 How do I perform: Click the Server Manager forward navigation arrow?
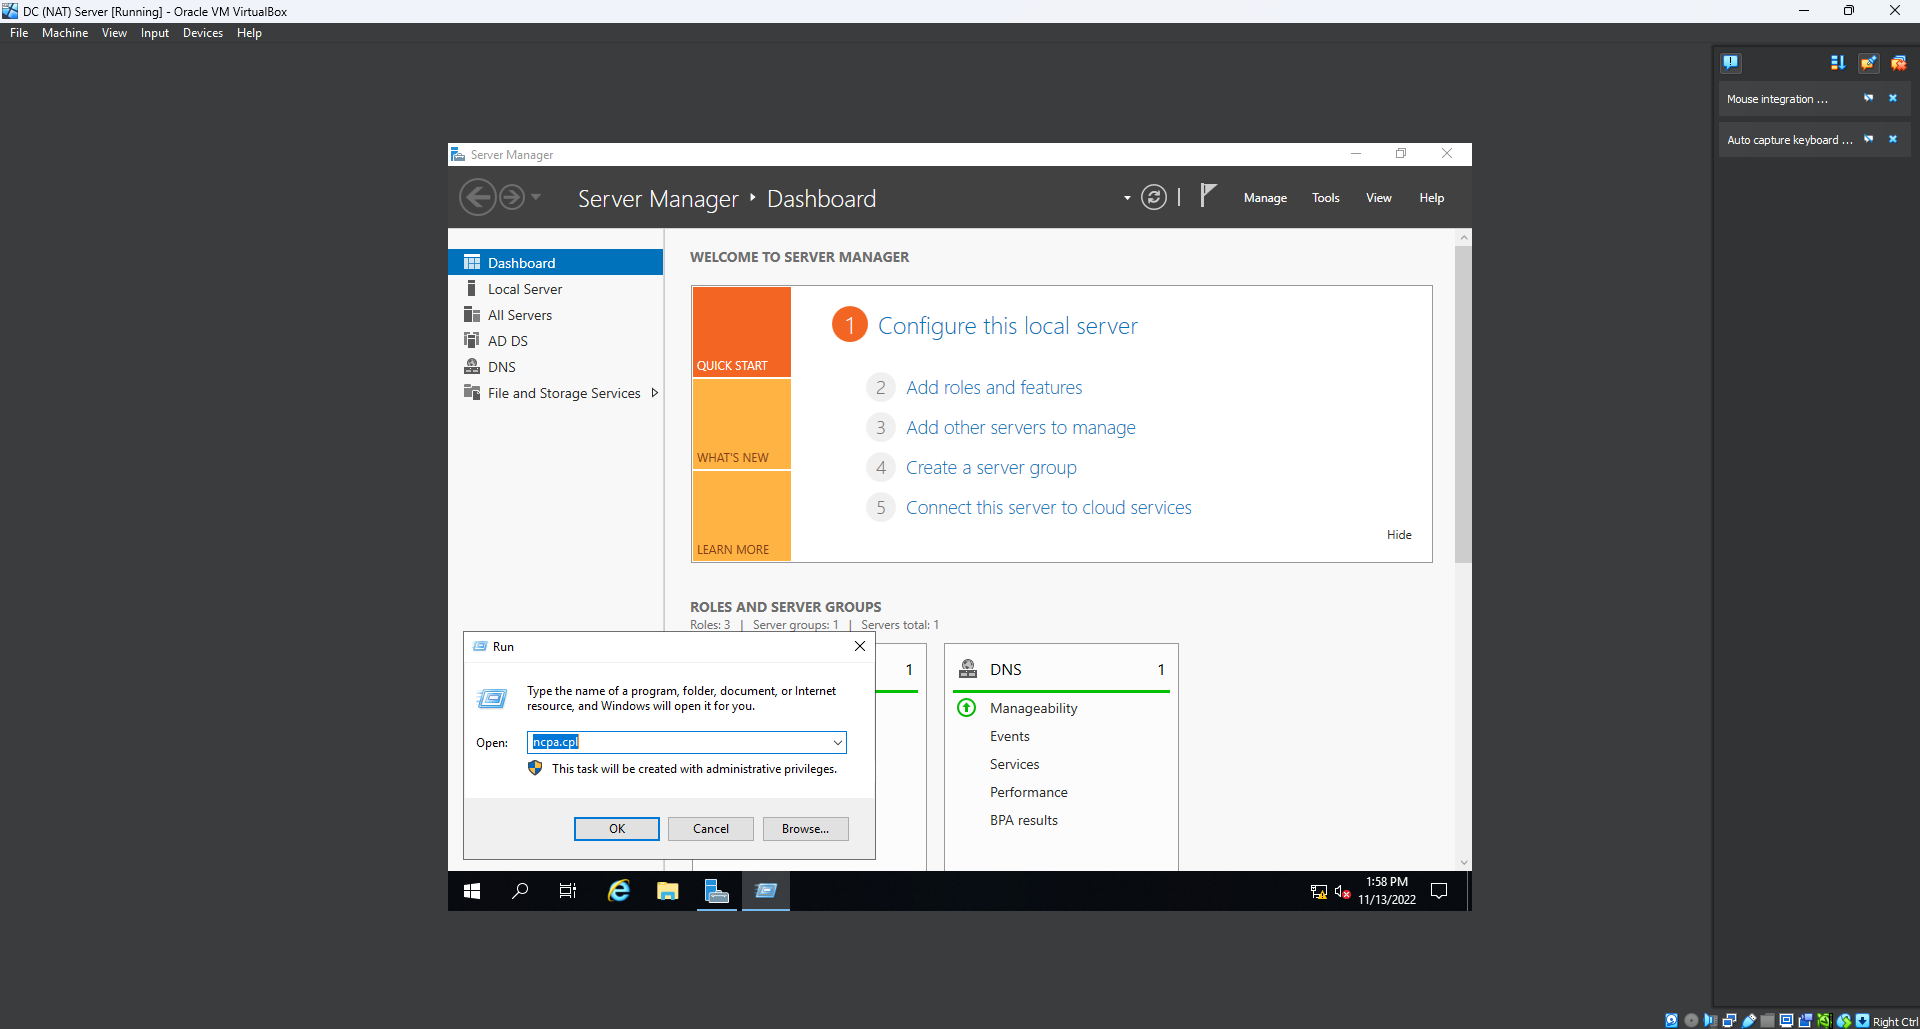coord(512,197)
